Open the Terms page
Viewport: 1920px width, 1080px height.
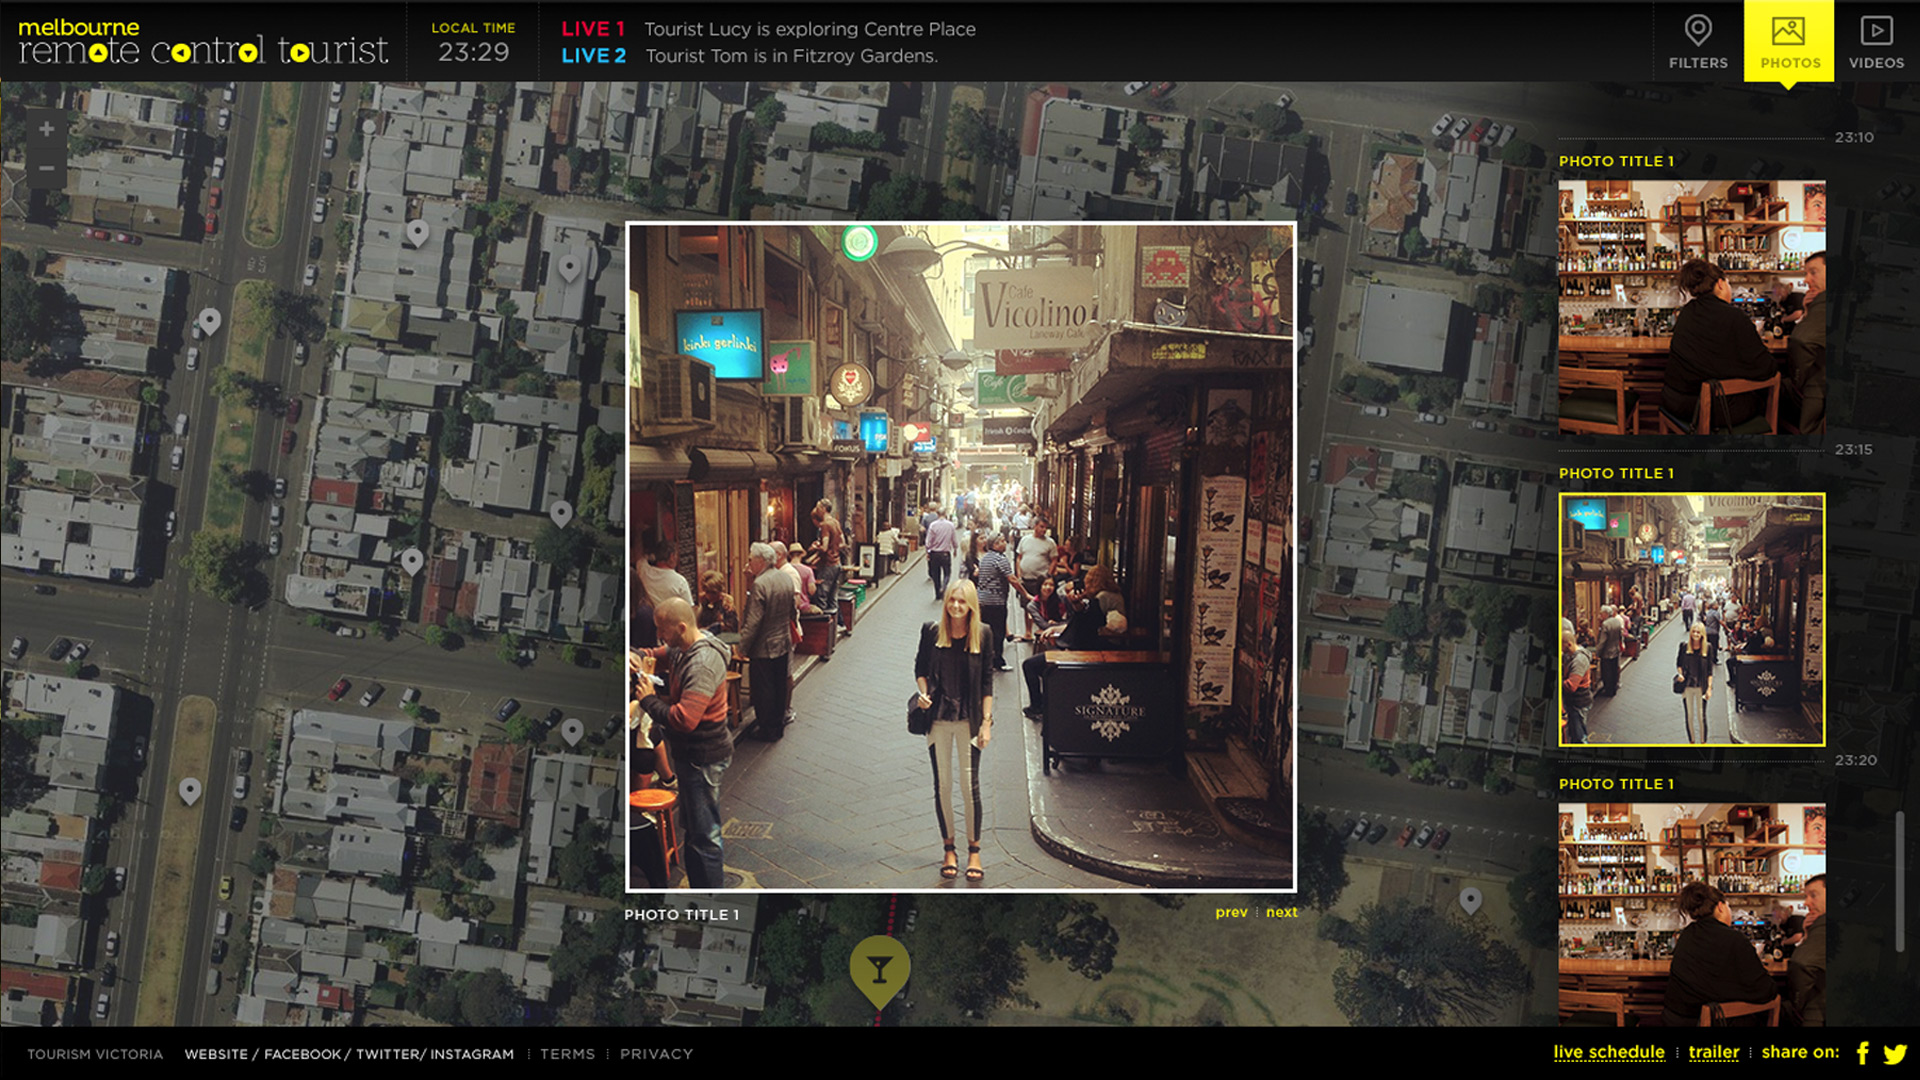click(x=567, y=1054)
